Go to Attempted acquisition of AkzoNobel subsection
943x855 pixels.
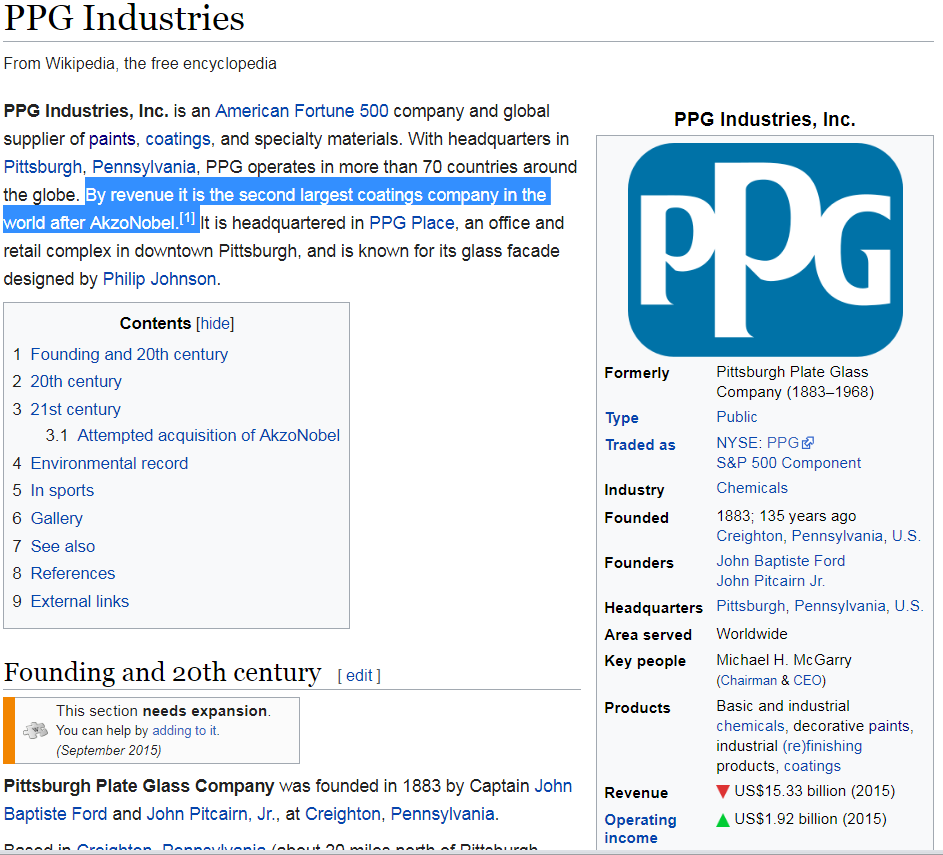tap(208, 435)
